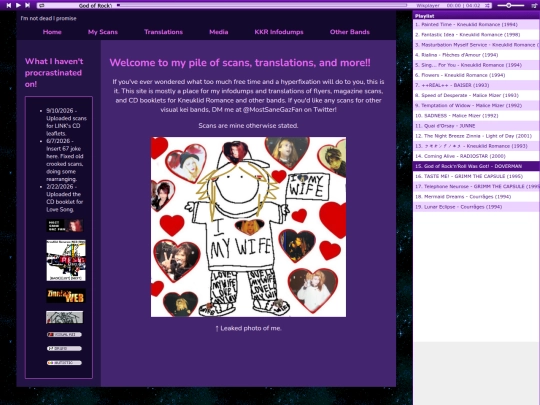The height and width of the screenshot is (405, 540).
Task: Play the current track
Action: [18, 5]
